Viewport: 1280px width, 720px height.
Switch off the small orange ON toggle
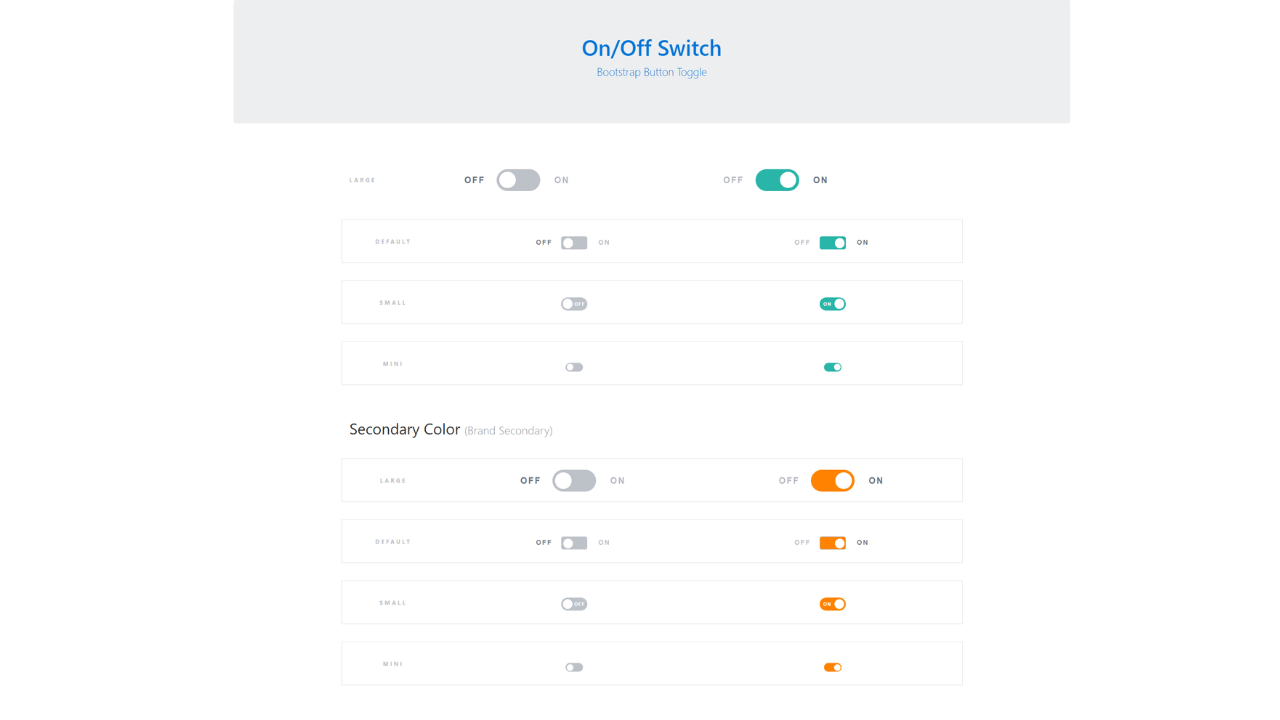pyautogui.click(x=832, y=603)
